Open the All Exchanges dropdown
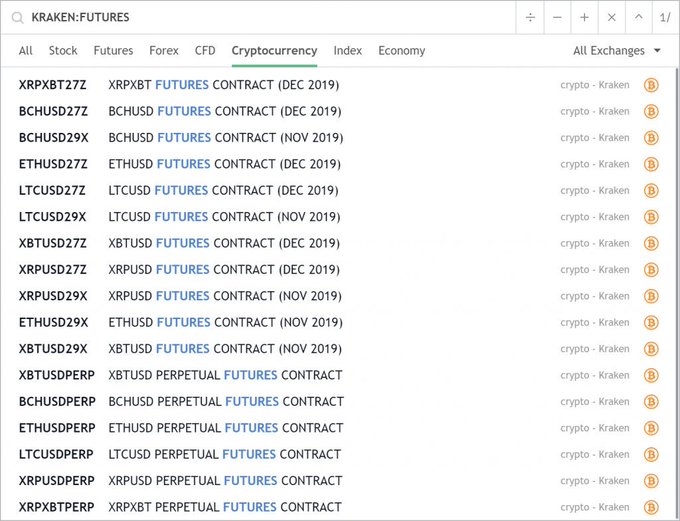The height and width of the screenshot is (521, 680). (x=617, y=51)
